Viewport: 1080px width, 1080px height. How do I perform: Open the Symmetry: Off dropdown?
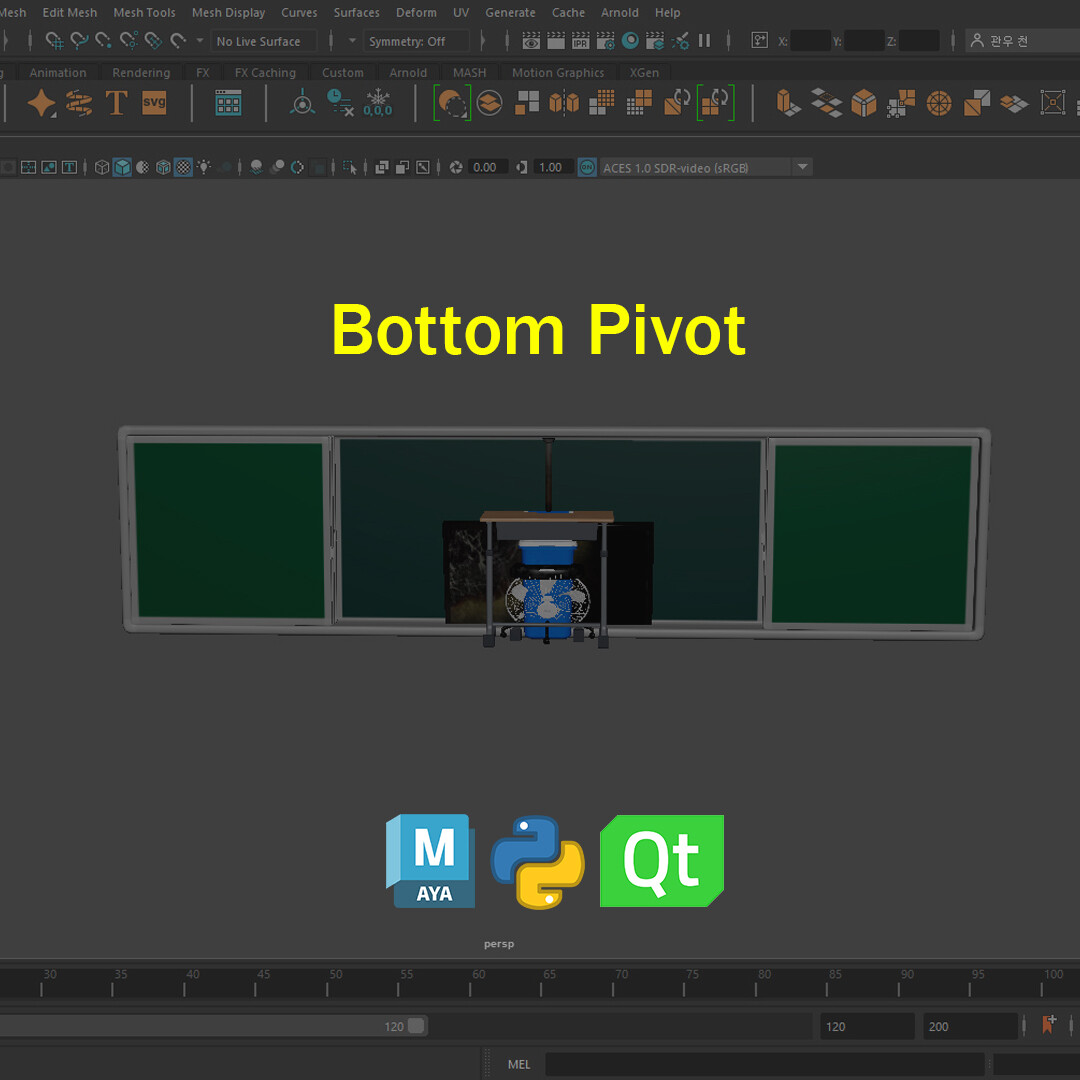tap(417, 41)
